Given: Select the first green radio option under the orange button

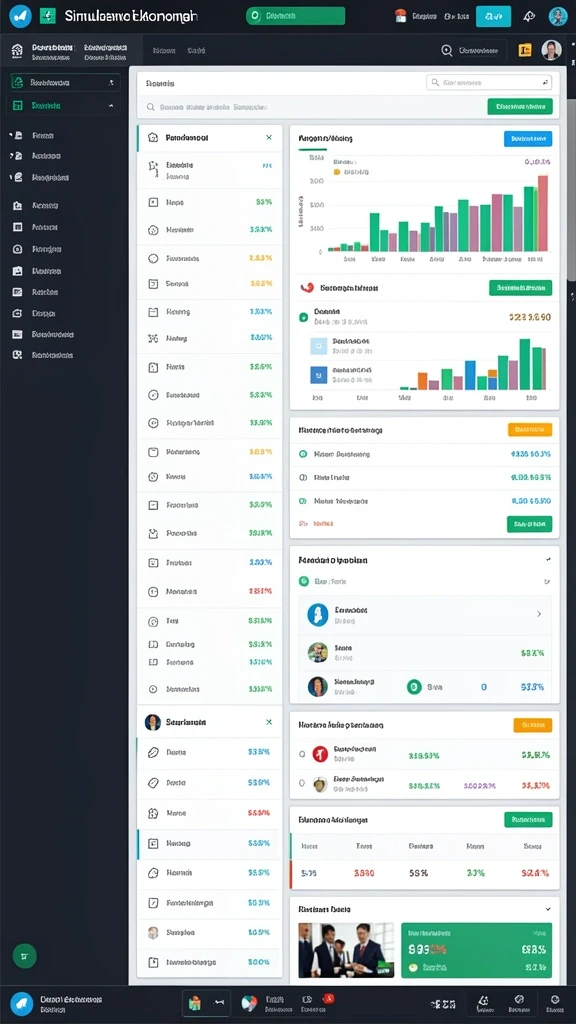Looking at the screenshot, I should pyautogui.click(x=302, y=454).
